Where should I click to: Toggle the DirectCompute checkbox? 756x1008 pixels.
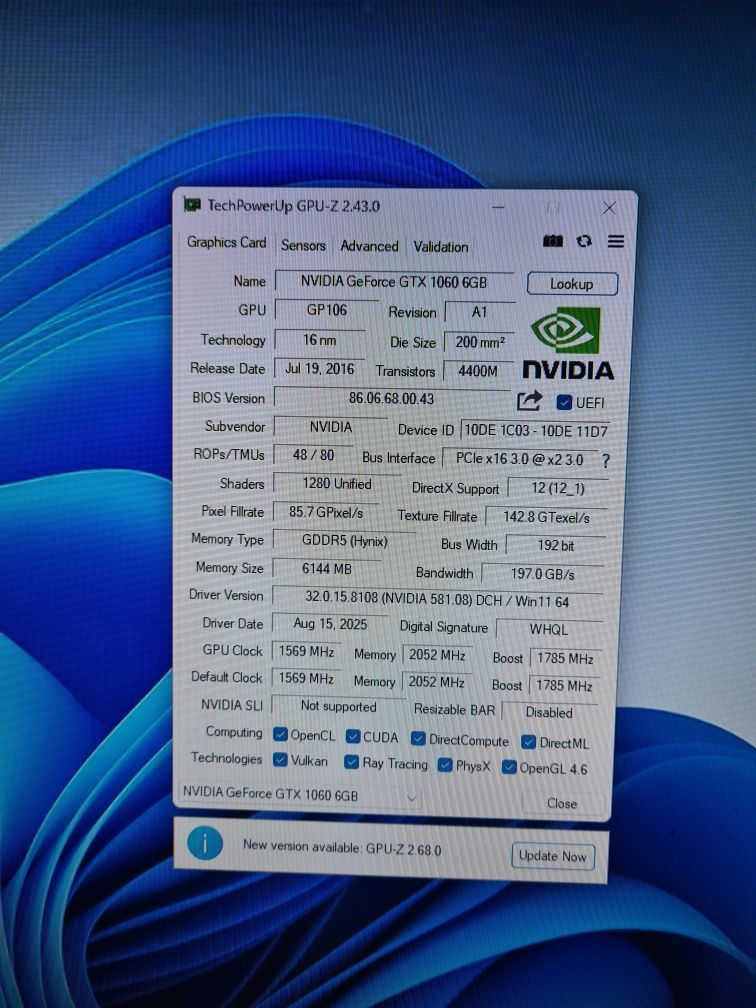click(x=418, y=739)
